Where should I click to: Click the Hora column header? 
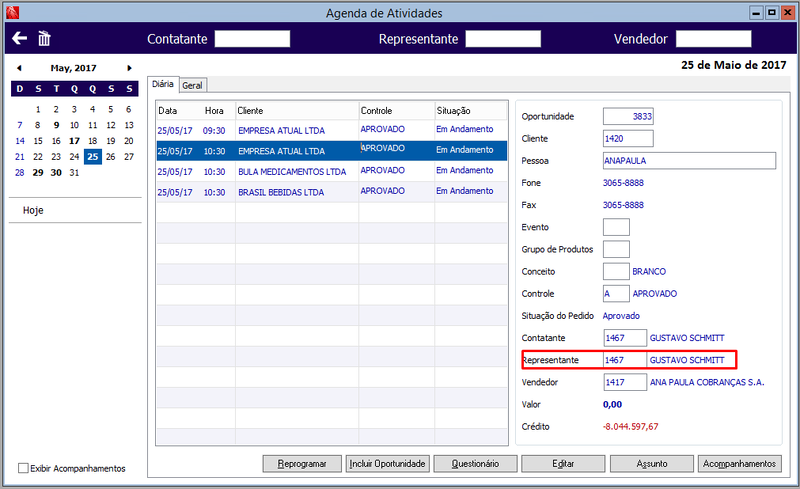[x=214, y=111]
